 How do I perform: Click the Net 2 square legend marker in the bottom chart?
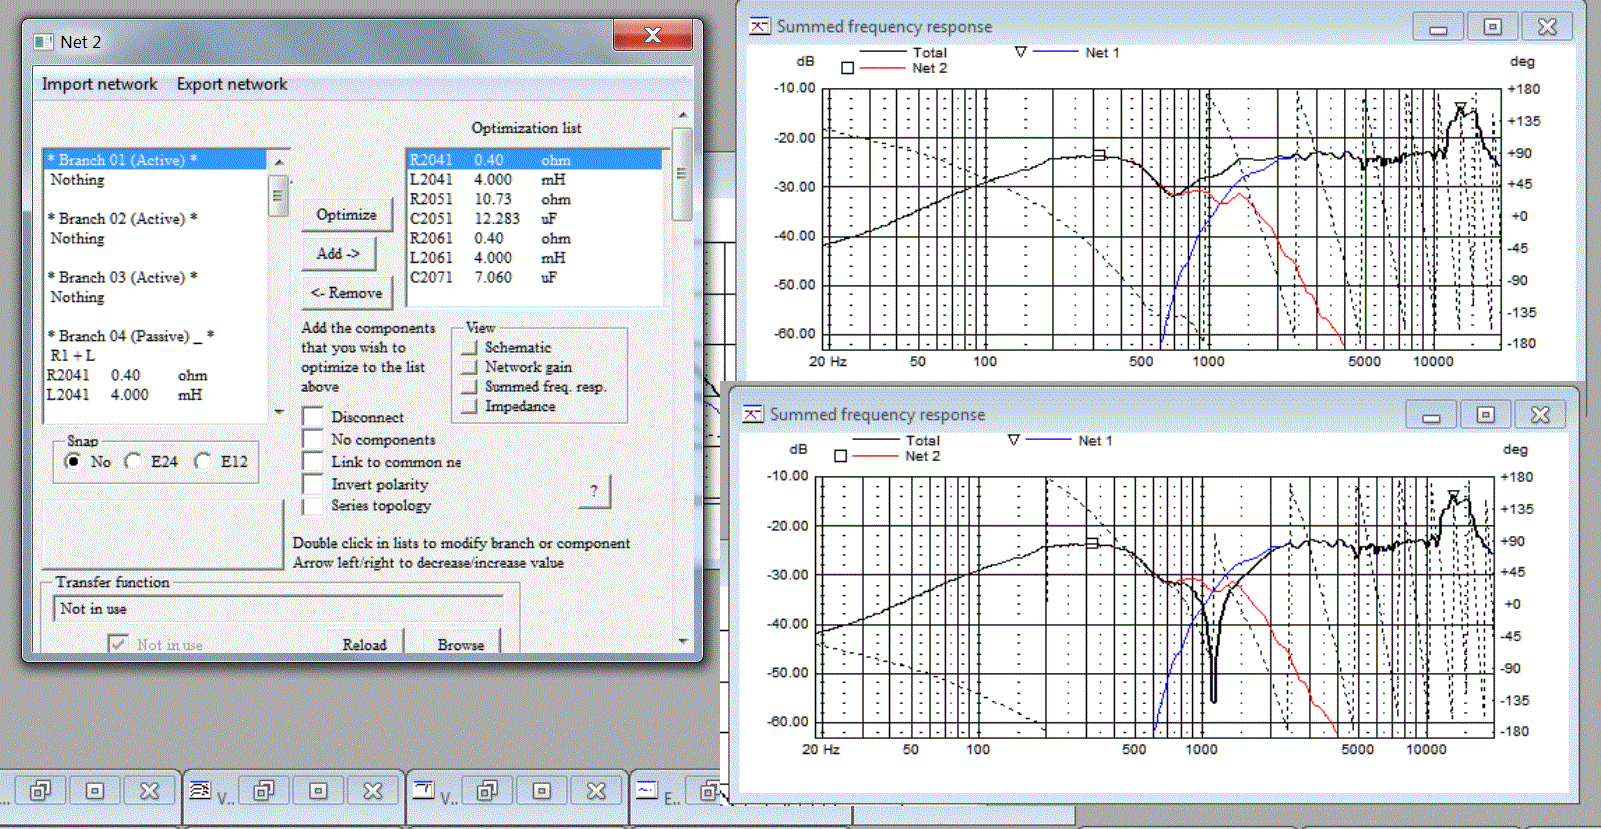(x=841, y=456)
